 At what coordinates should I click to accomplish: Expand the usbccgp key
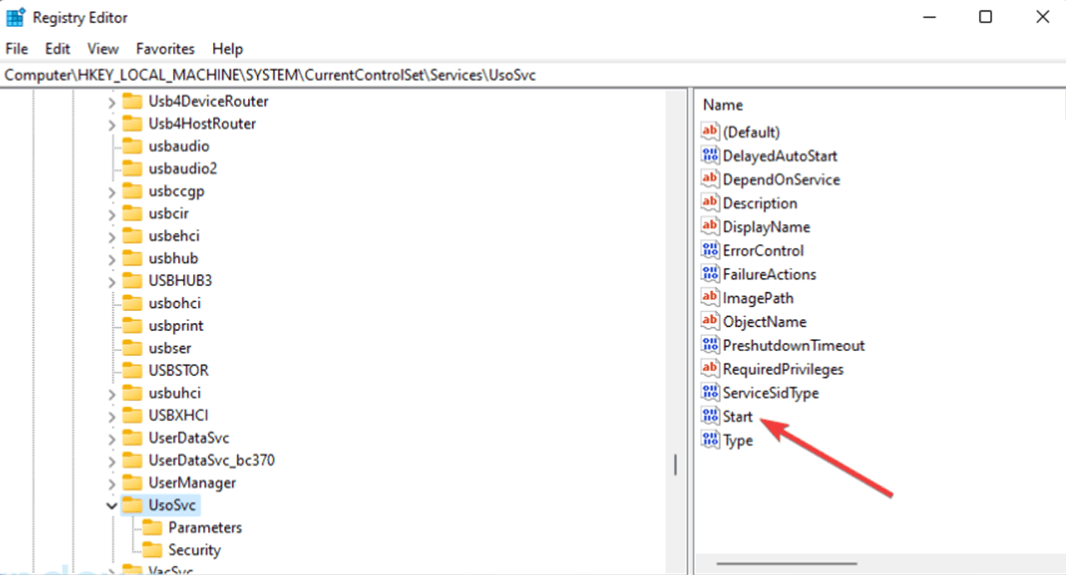pyautogui.click(x=111, y=192)
